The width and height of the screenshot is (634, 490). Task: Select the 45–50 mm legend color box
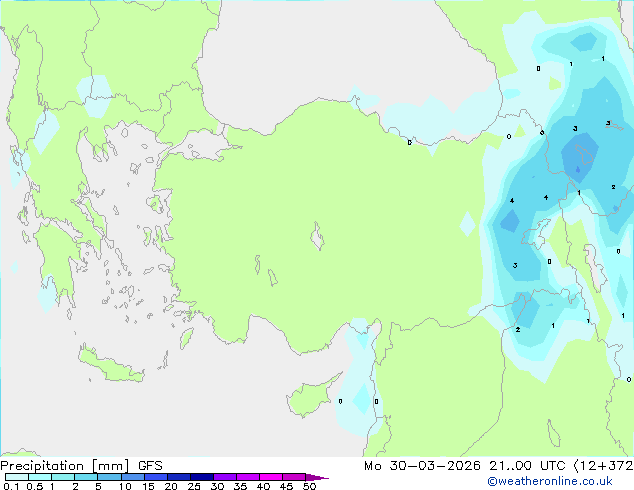coord(294,477)
